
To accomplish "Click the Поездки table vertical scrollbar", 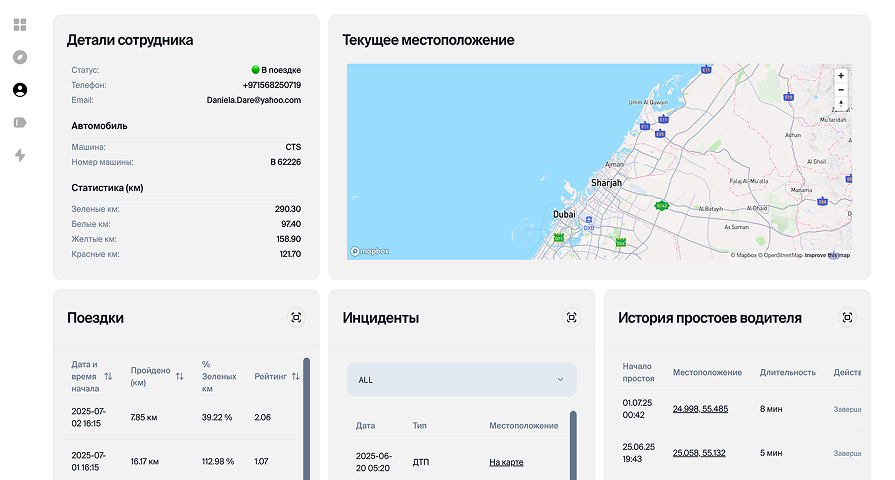I will (x=306, y=420).
